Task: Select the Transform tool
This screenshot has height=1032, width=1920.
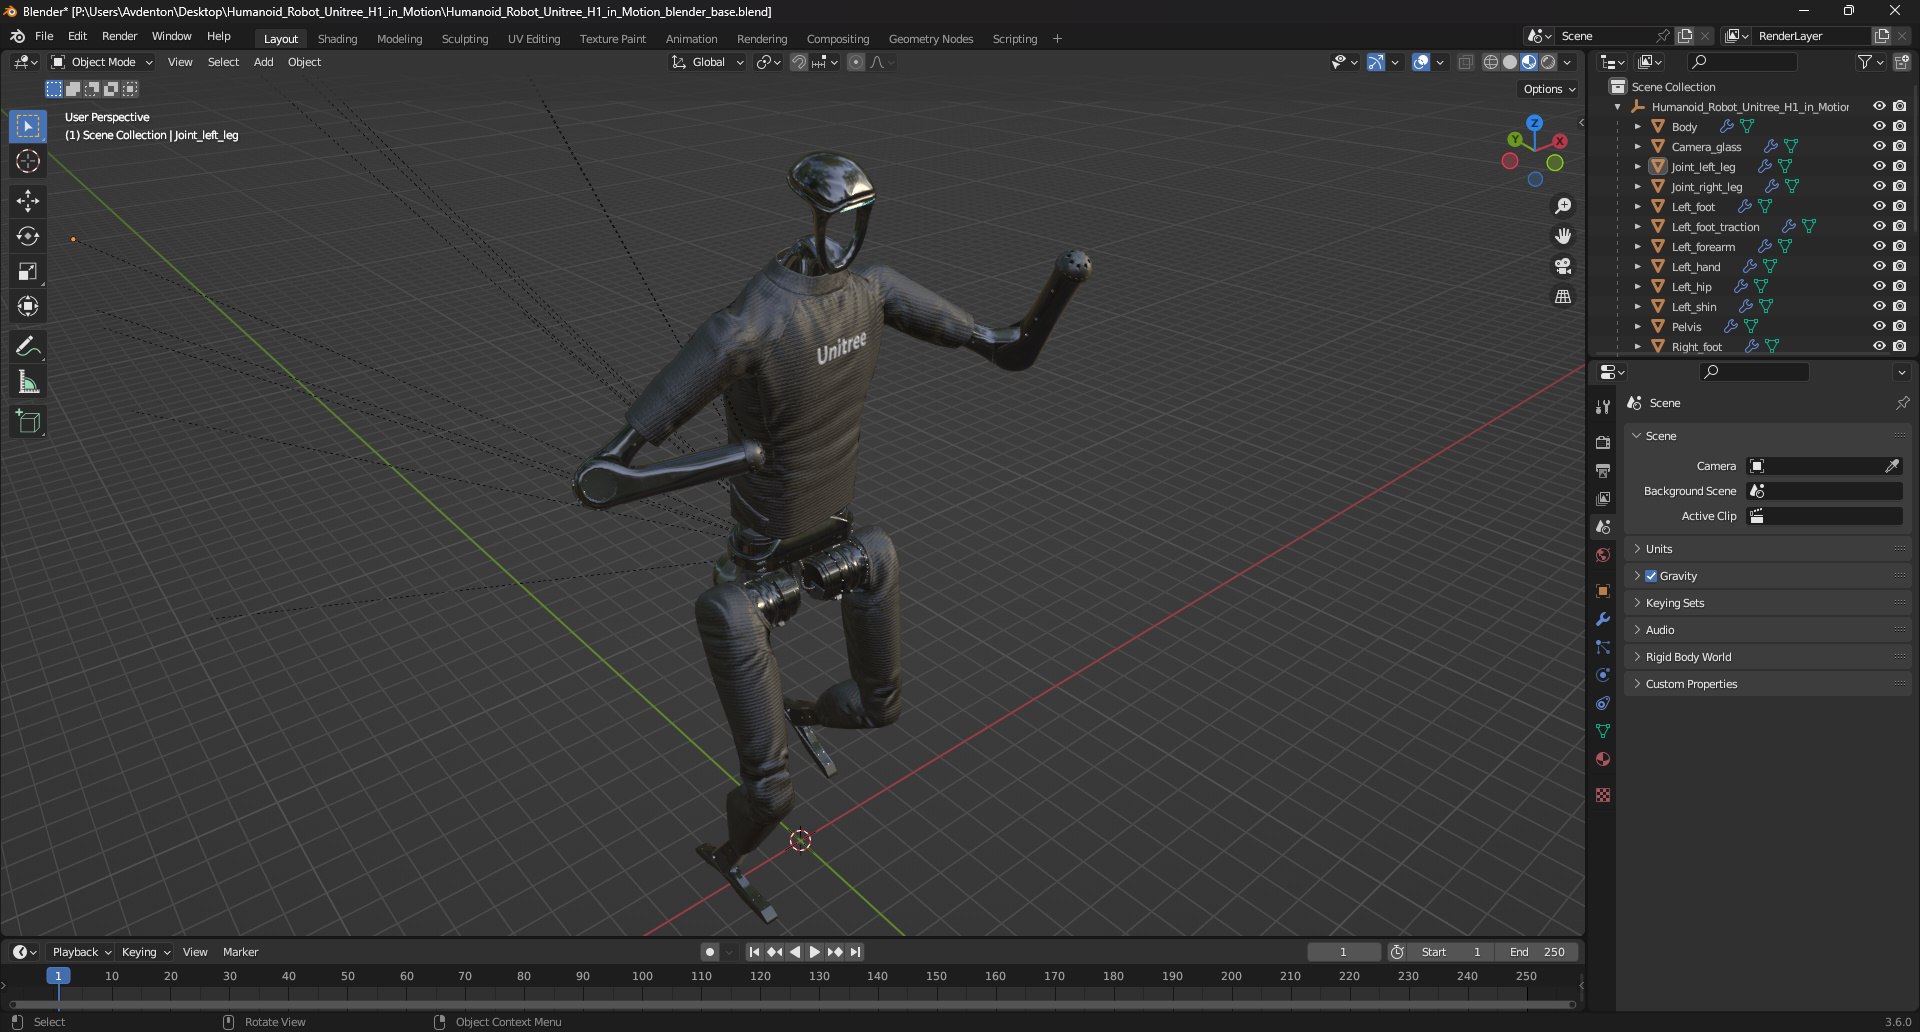Action: tap(28, 306)
